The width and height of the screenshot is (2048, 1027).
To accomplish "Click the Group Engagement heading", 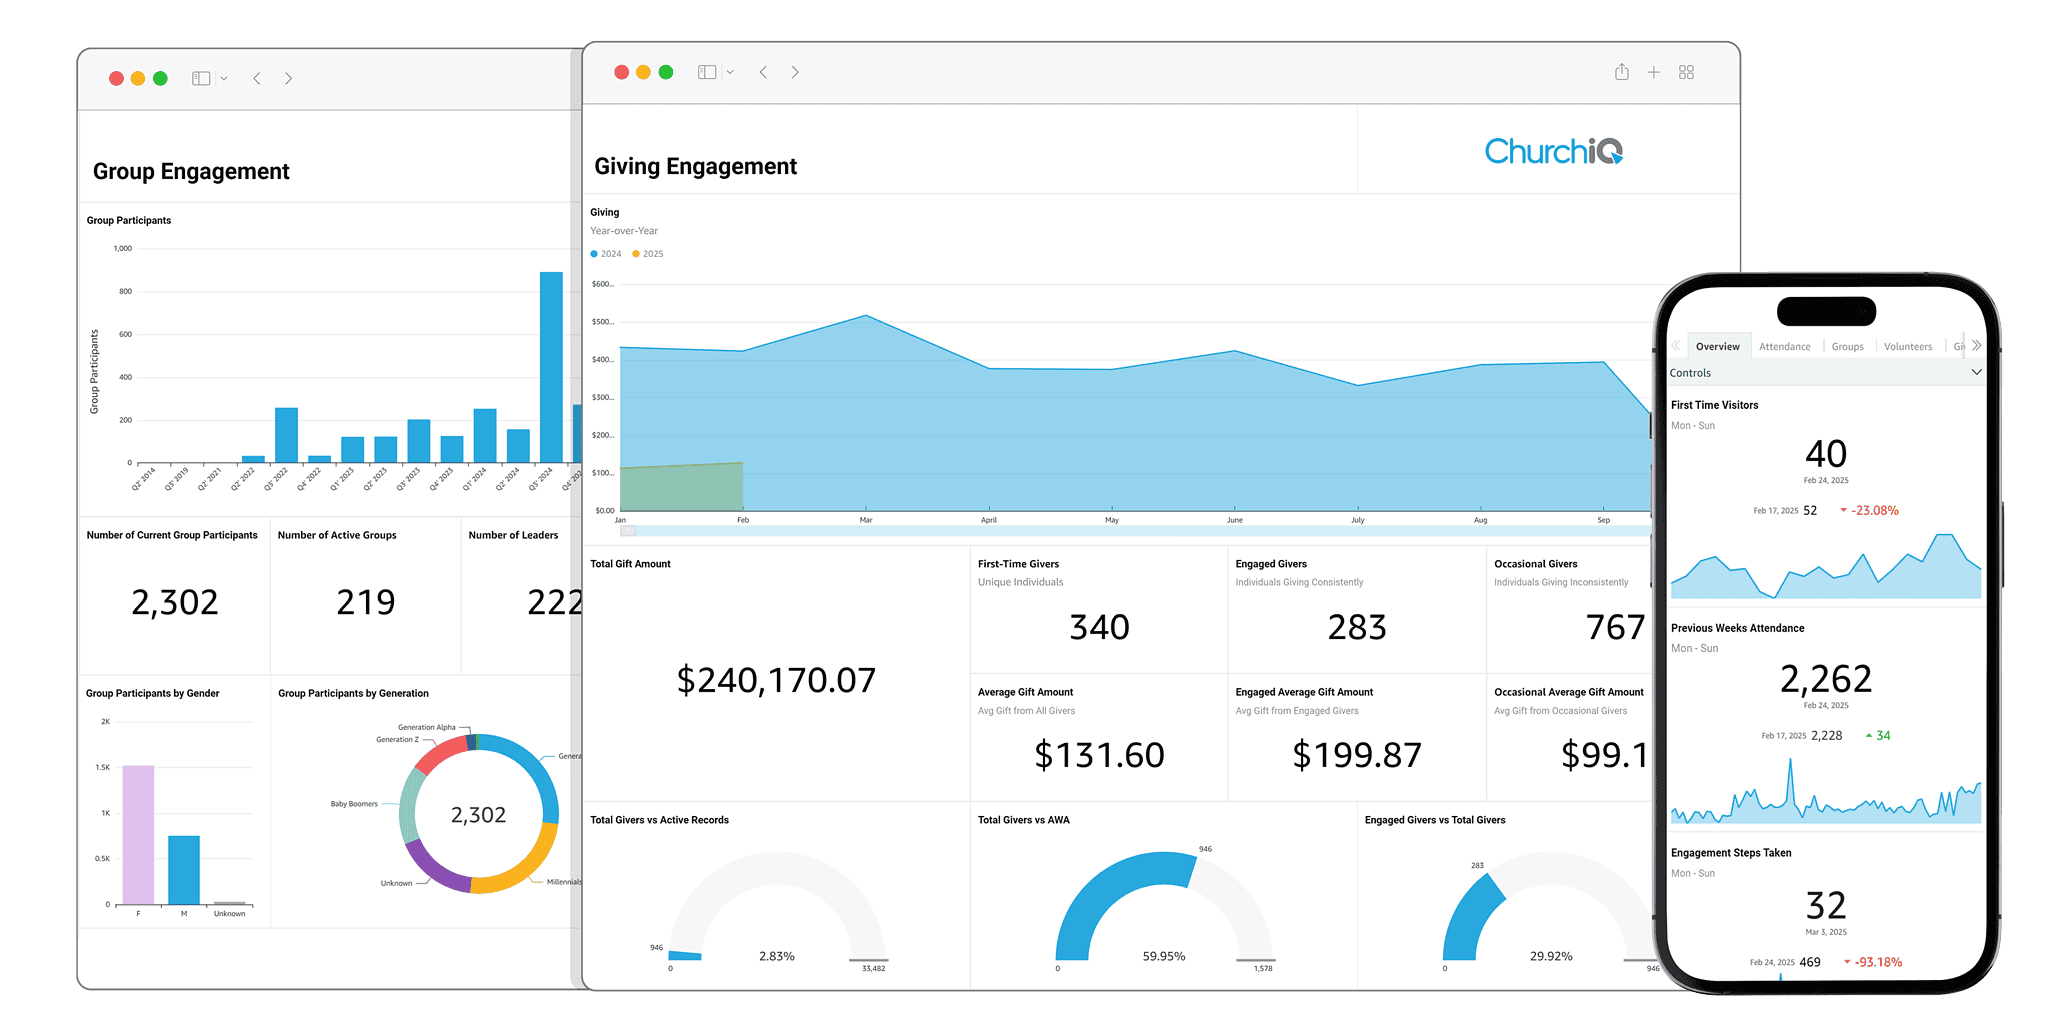I will click(191, 171).
